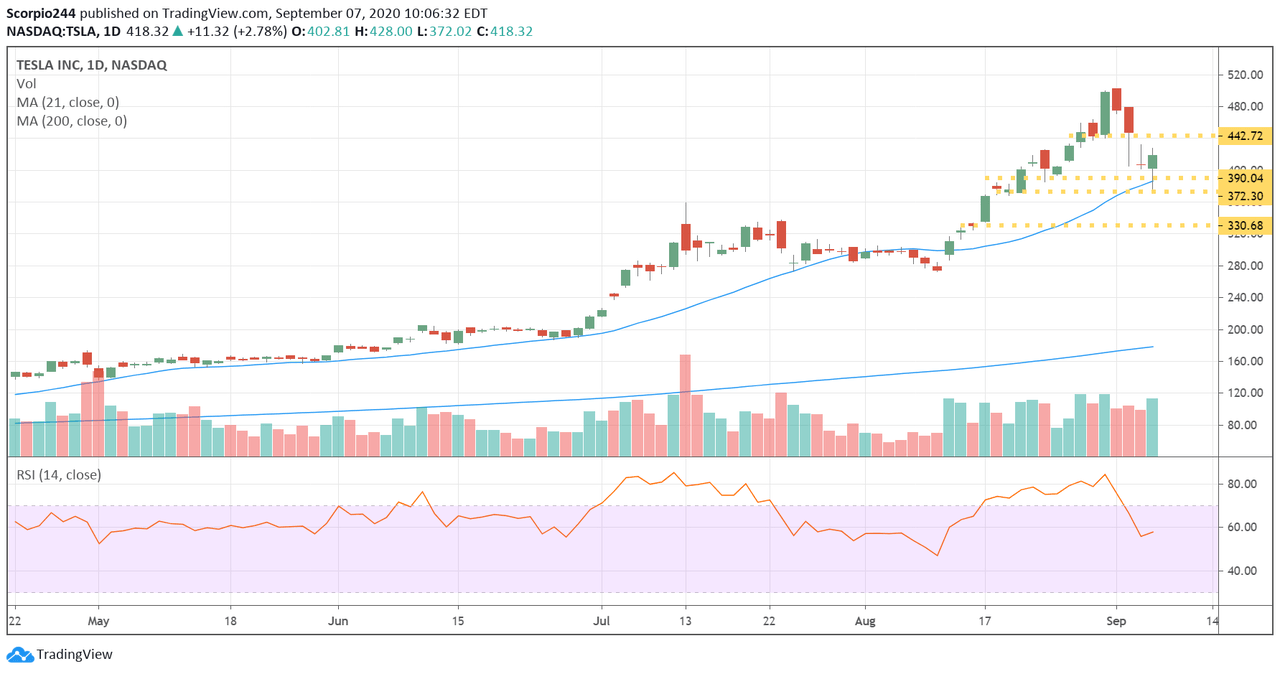Click the 280.00 price axis label
Viewport: 1280px width, 674px height.
click(1245, 265)
